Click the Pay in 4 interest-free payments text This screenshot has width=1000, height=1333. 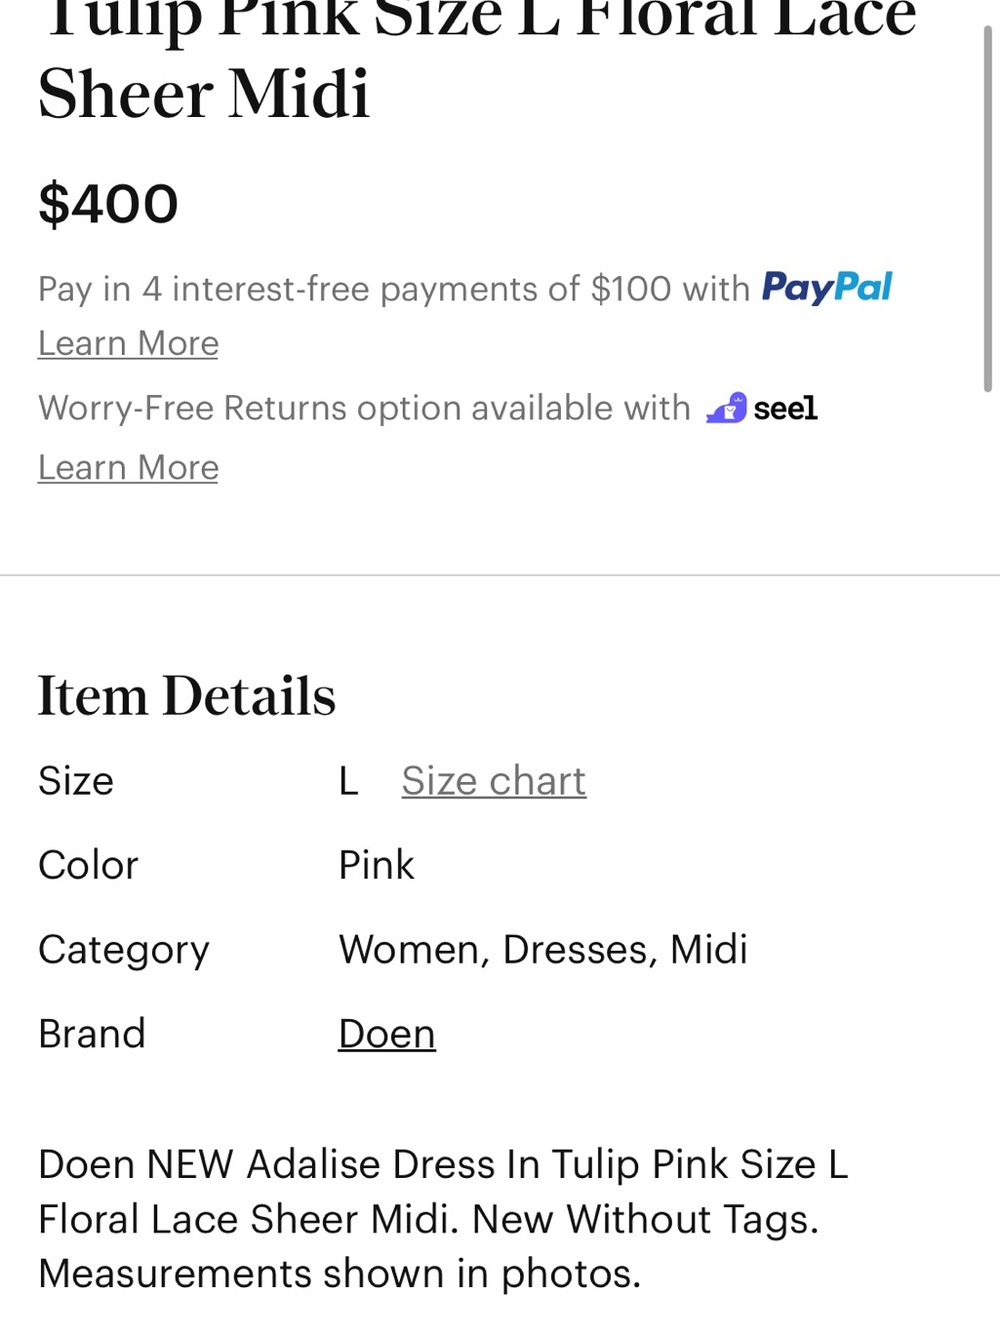click(394, 289)
